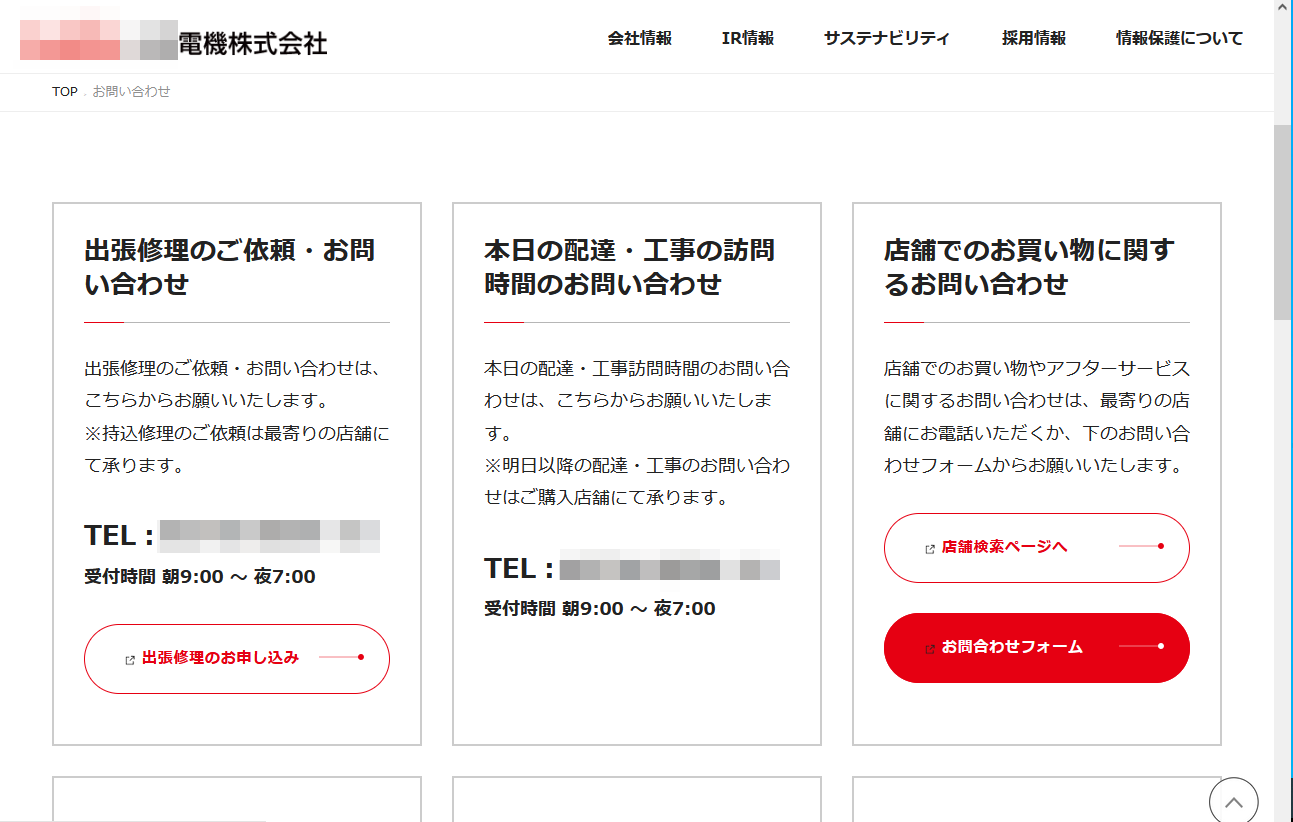Click external link icon beside お問合わせフォーム
1293x822 pixels.
930,648
